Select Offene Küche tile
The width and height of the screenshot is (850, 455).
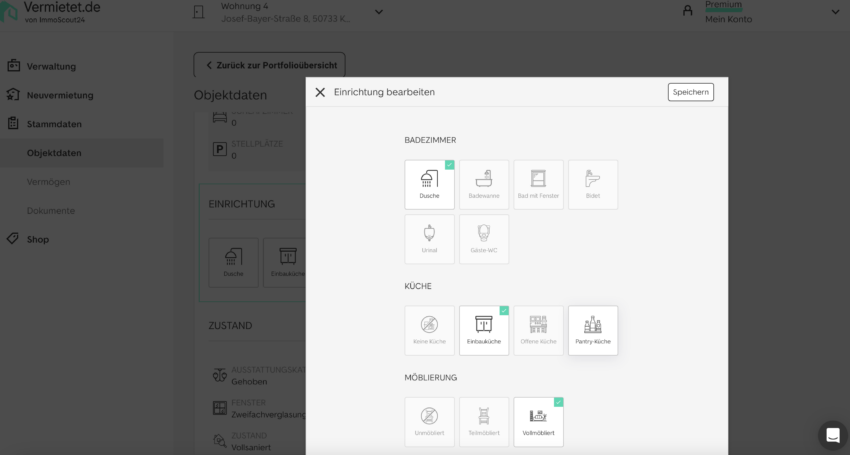point(538,330)
